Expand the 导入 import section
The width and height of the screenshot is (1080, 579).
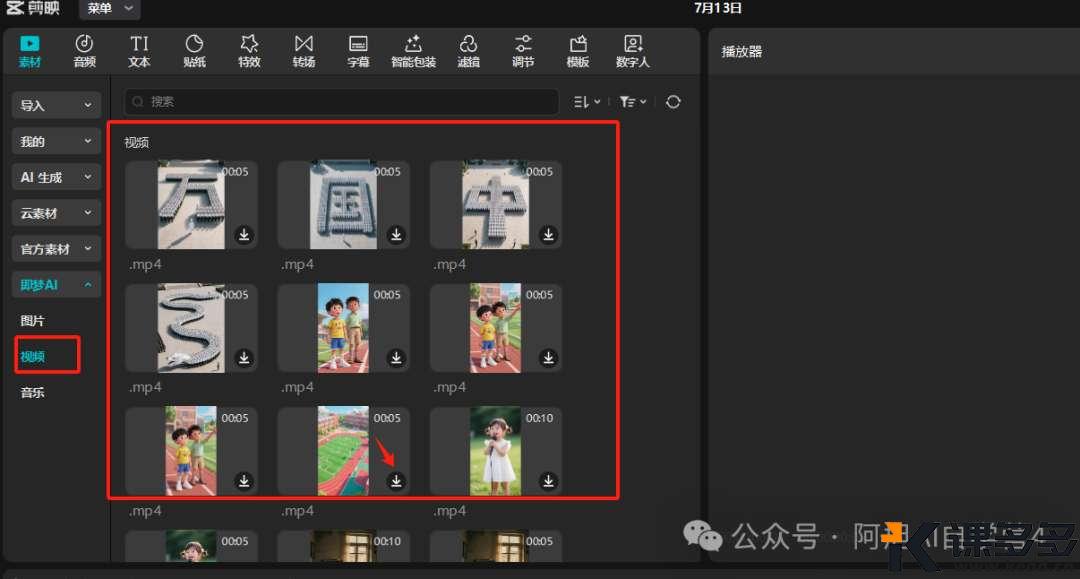point(56,105)
